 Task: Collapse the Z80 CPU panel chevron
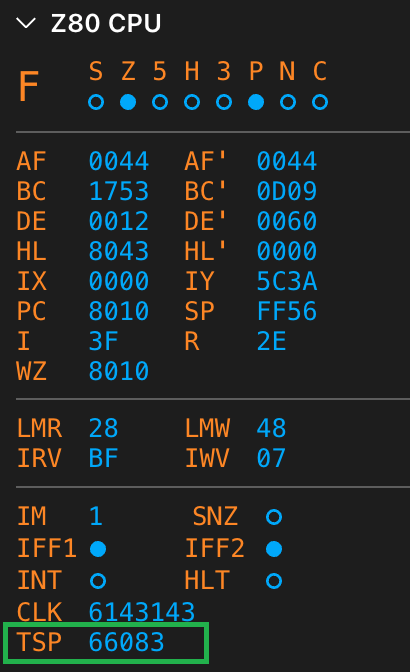pos(26,23)
